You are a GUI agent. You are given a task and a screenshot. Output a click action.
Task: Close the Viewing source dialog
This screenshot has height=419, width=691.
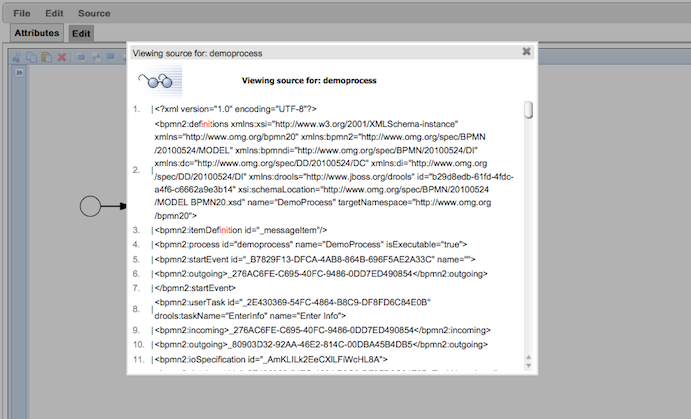pos(526,52)
